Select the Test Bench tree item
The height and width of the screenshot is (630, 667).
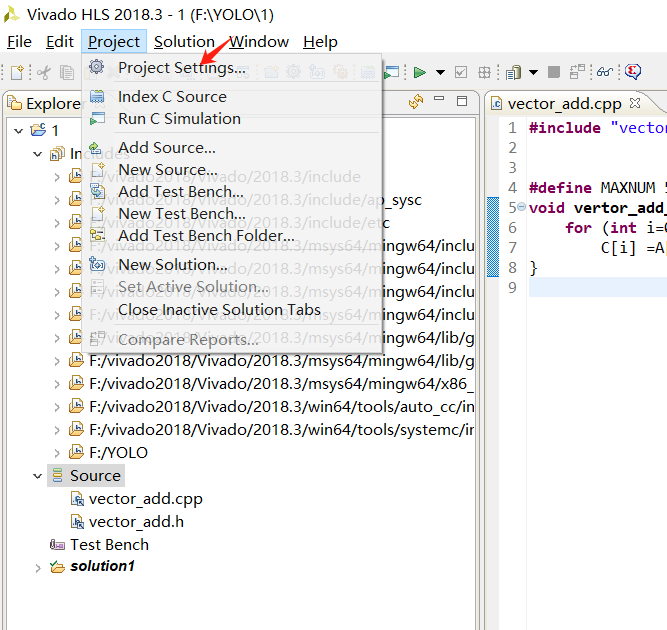109,545
